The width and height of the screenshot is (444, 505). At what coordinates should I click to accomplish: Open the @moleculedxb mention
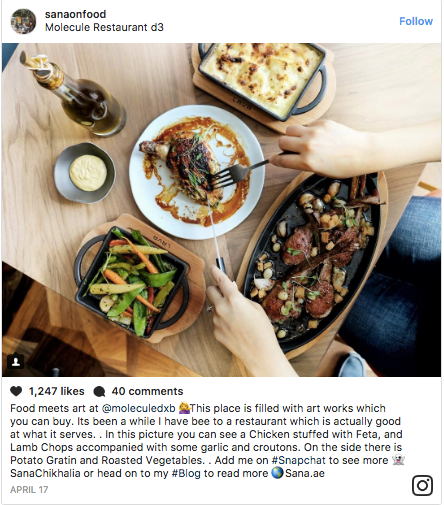click(x=138, y=408)
